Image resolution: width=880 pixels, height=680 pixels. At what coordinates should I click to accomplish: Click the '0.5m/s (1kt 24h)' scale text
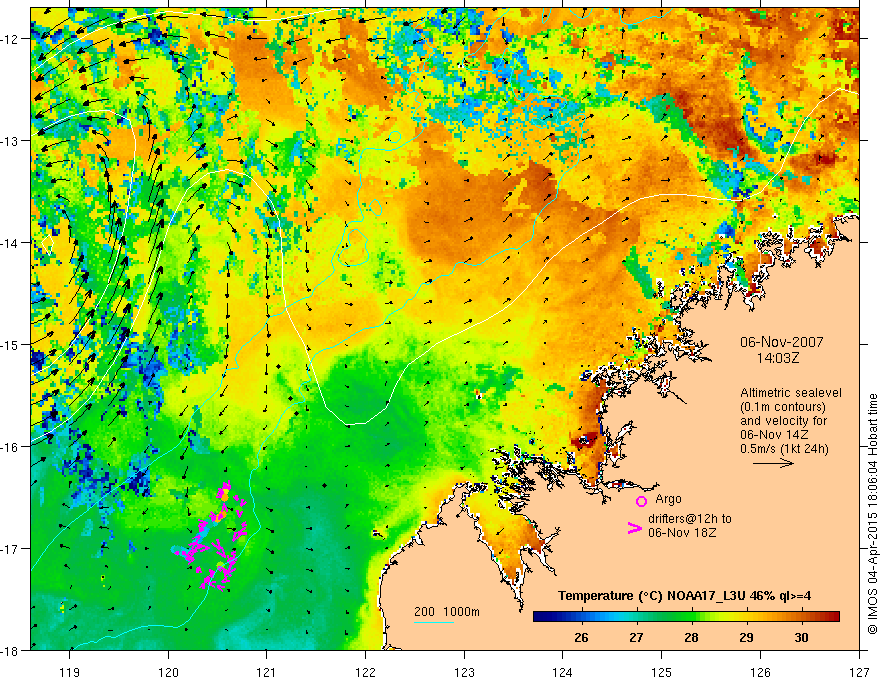[784, 449]
